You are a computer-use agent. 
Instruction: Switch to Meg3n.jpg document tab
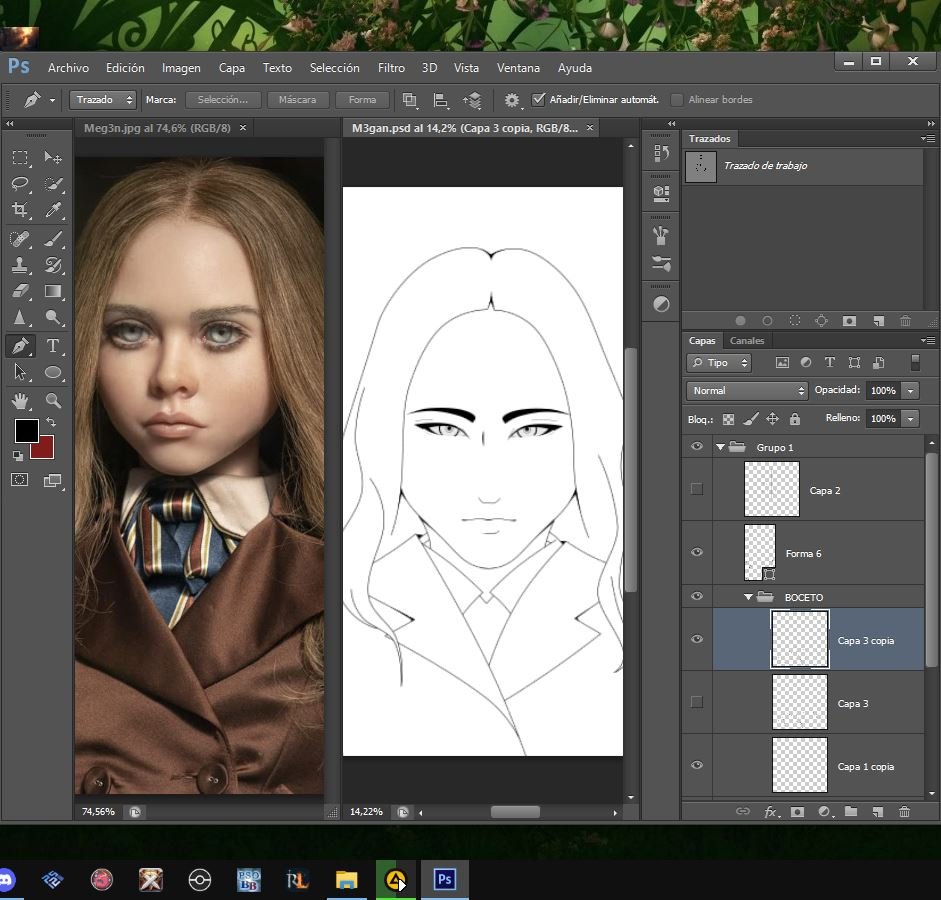coord(157,128)
